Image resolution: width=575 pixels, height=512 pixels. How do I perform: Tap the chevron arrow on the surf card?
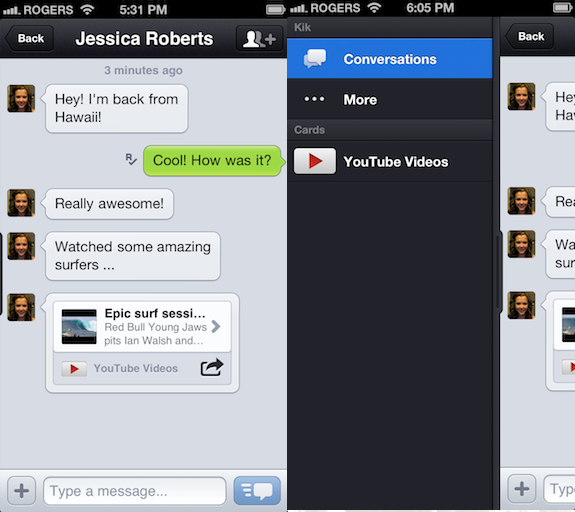coord(216,326)
